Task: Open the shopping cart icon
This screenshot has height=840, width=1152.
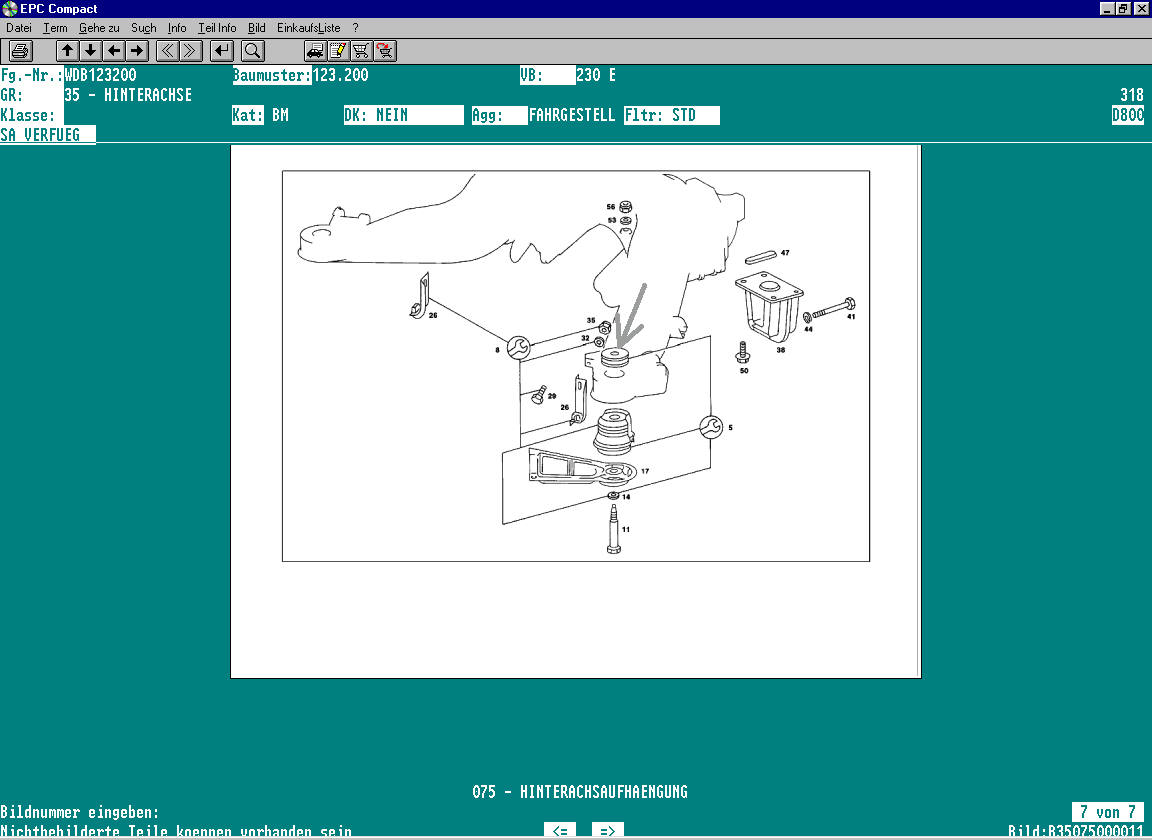Action: tap(361, 51)
